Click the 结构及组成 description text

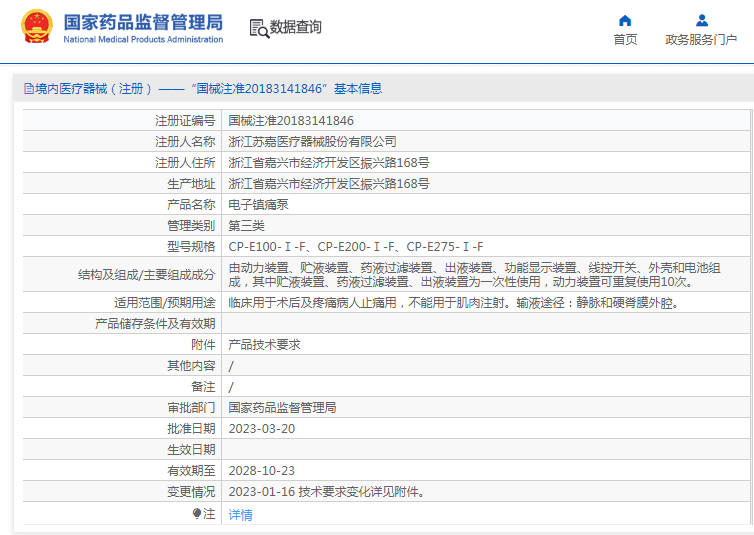474,275
